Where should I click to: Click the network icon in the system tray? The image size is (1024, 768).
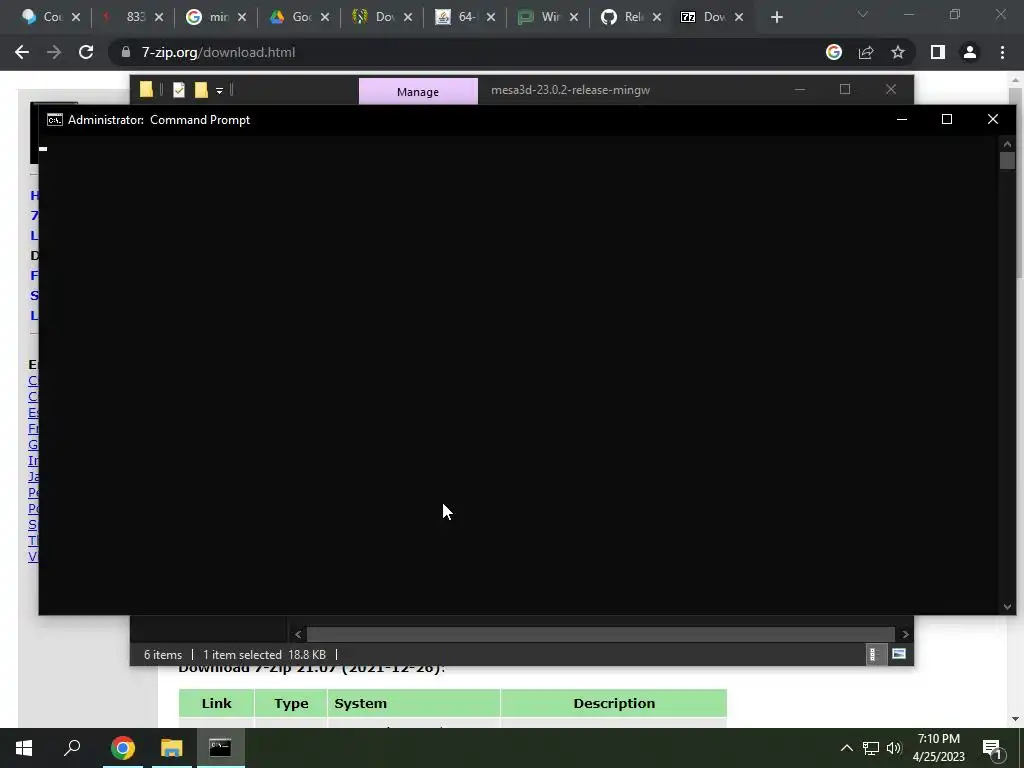pyautogui.click(x=871, y=748)
